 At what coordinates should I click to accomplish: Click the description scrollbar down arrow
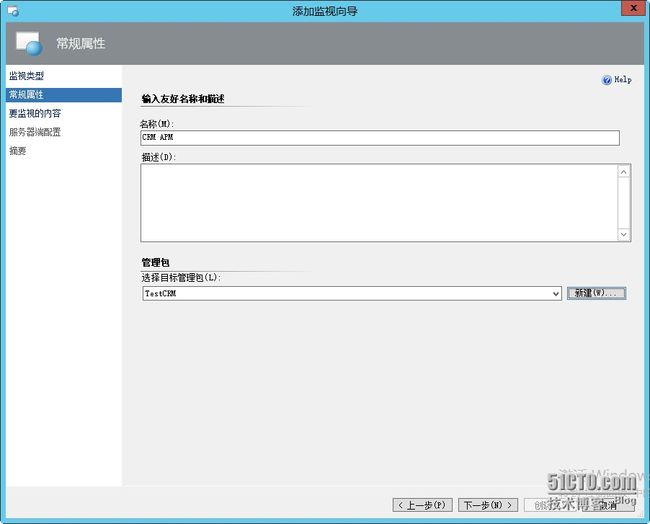click(623, 235)
